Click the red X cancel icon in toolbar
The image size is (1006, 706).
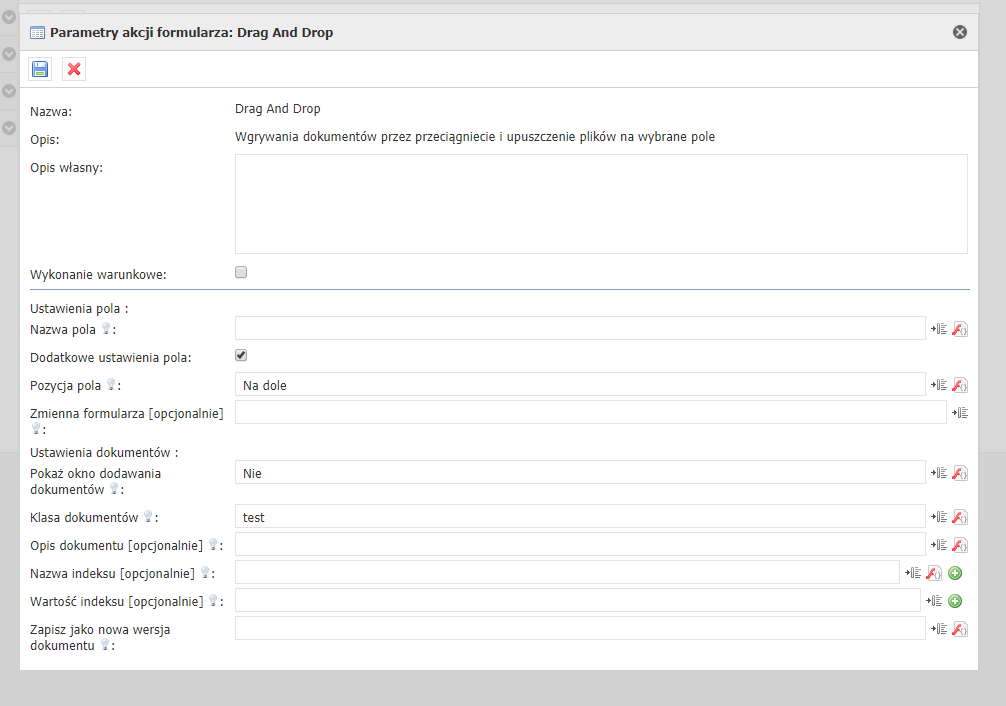click(74, 69)
